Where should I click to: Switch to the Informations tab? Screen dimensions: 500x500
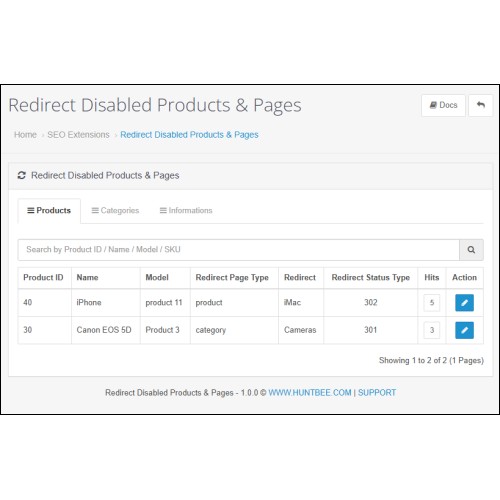point(186,211)
